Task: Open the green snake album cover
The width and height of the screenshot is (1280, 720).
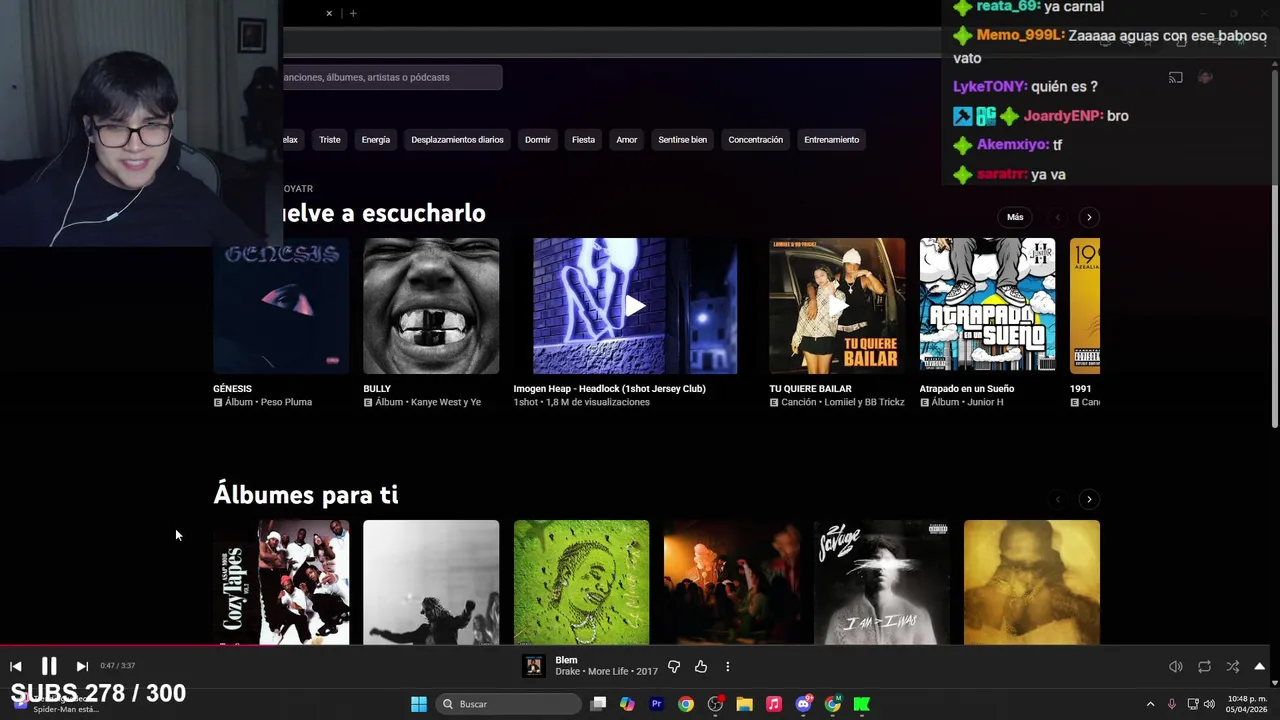Action: (x=581, y=582)
